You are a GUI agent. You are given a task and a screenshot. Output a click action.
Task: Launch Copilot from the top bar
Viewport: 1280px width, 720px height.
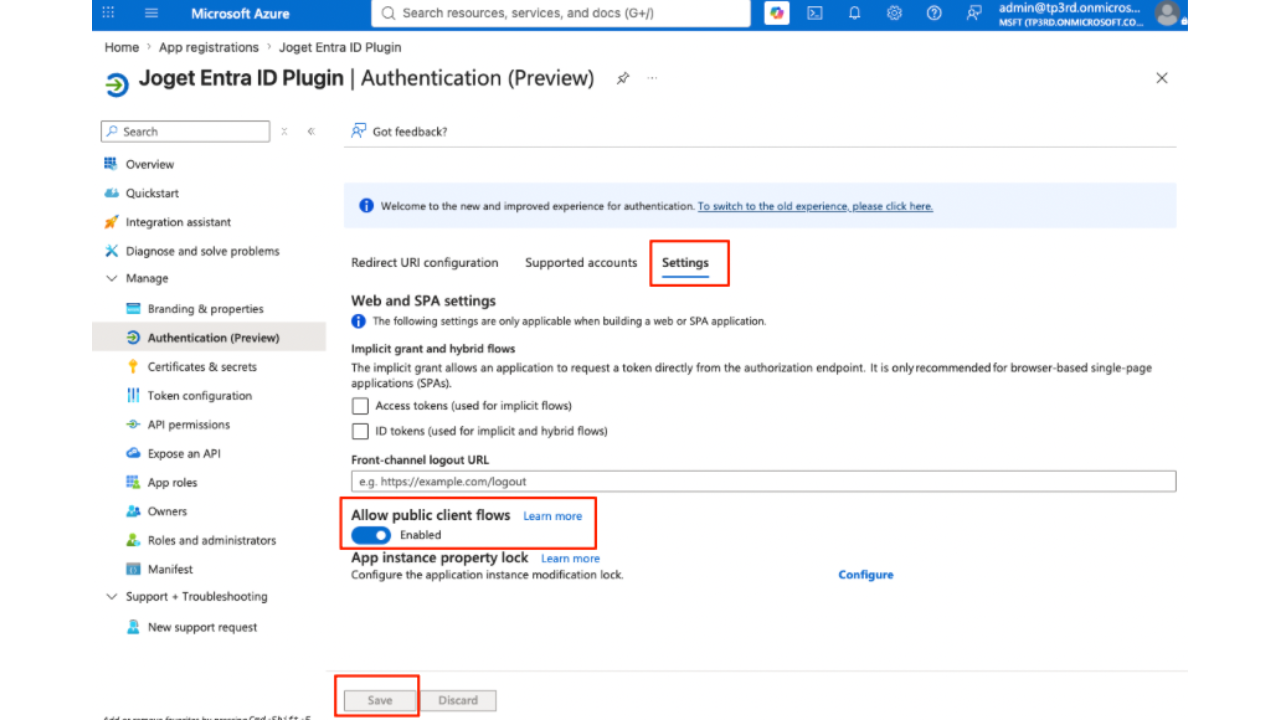[777, 13]
